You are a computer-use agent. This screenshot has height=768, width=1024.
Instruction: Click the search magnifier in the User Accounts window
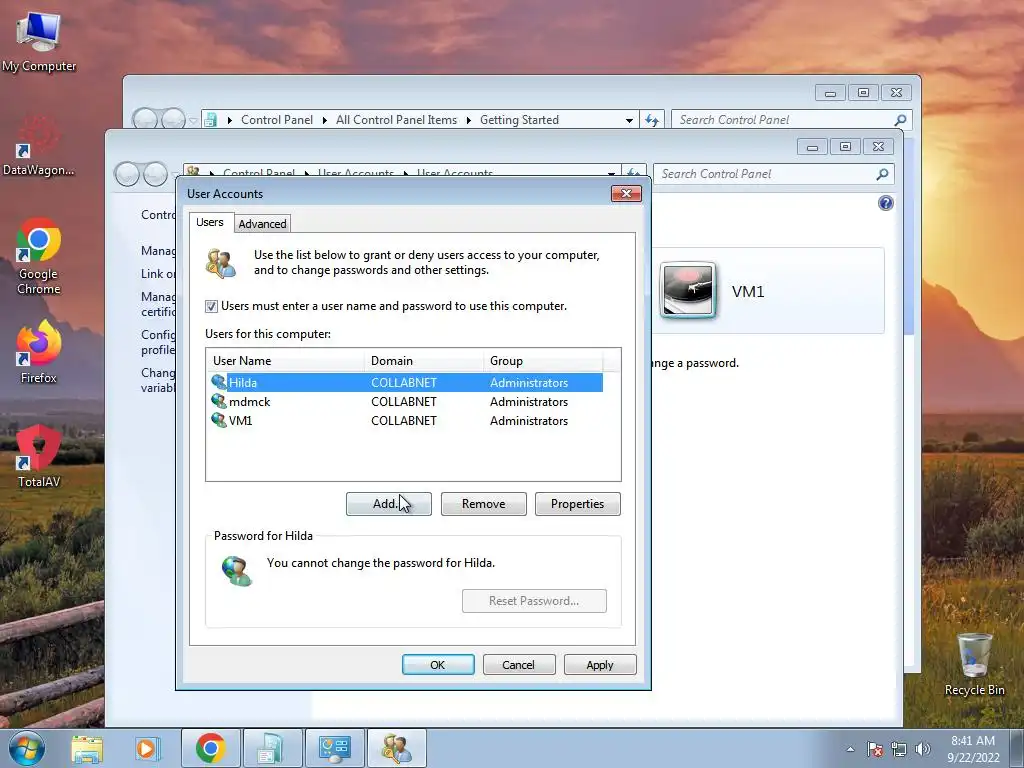tap(882, 174)
